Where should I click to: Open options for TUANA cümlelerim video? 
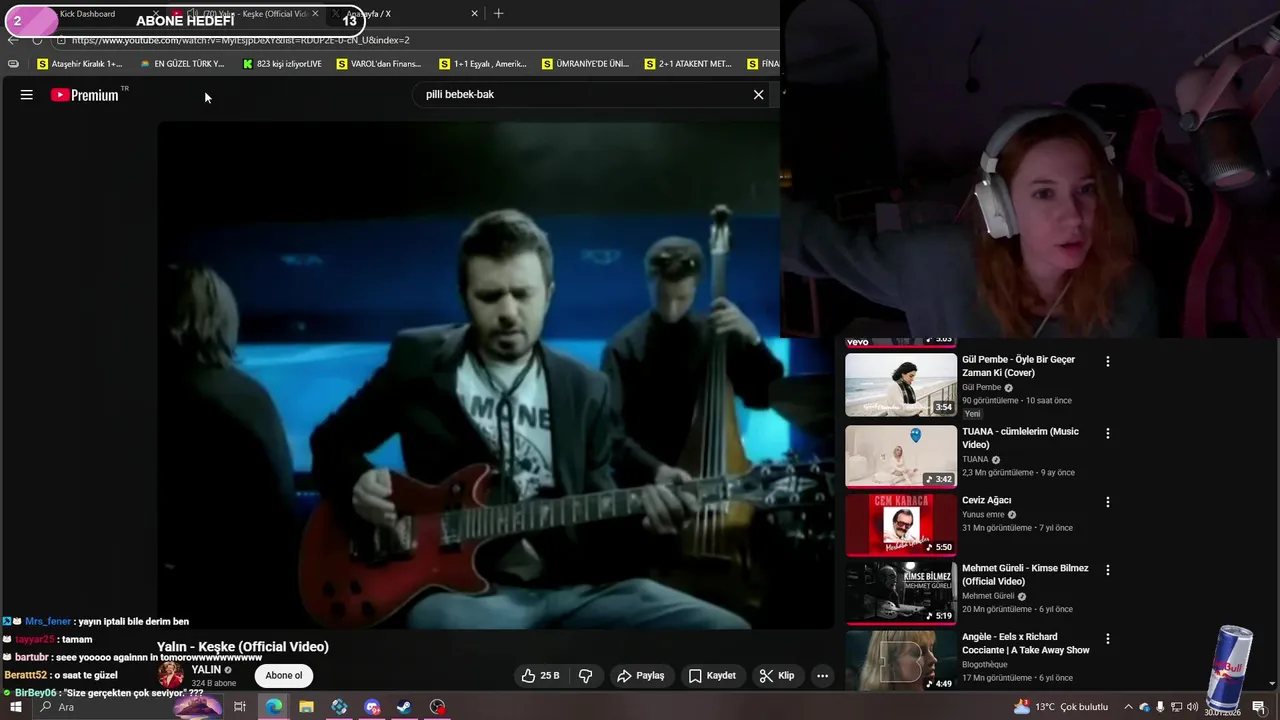[x=1107, y=433]
